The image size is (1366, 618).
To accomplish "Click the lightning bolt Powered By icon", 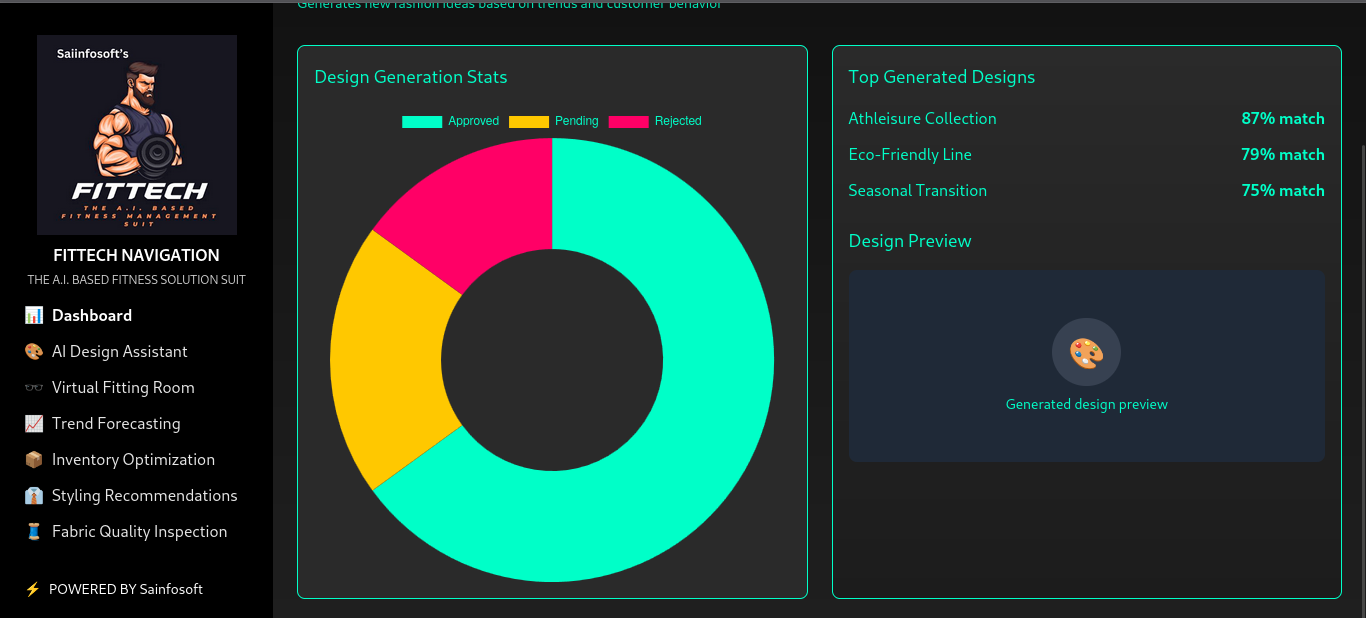I will point(33,590).
